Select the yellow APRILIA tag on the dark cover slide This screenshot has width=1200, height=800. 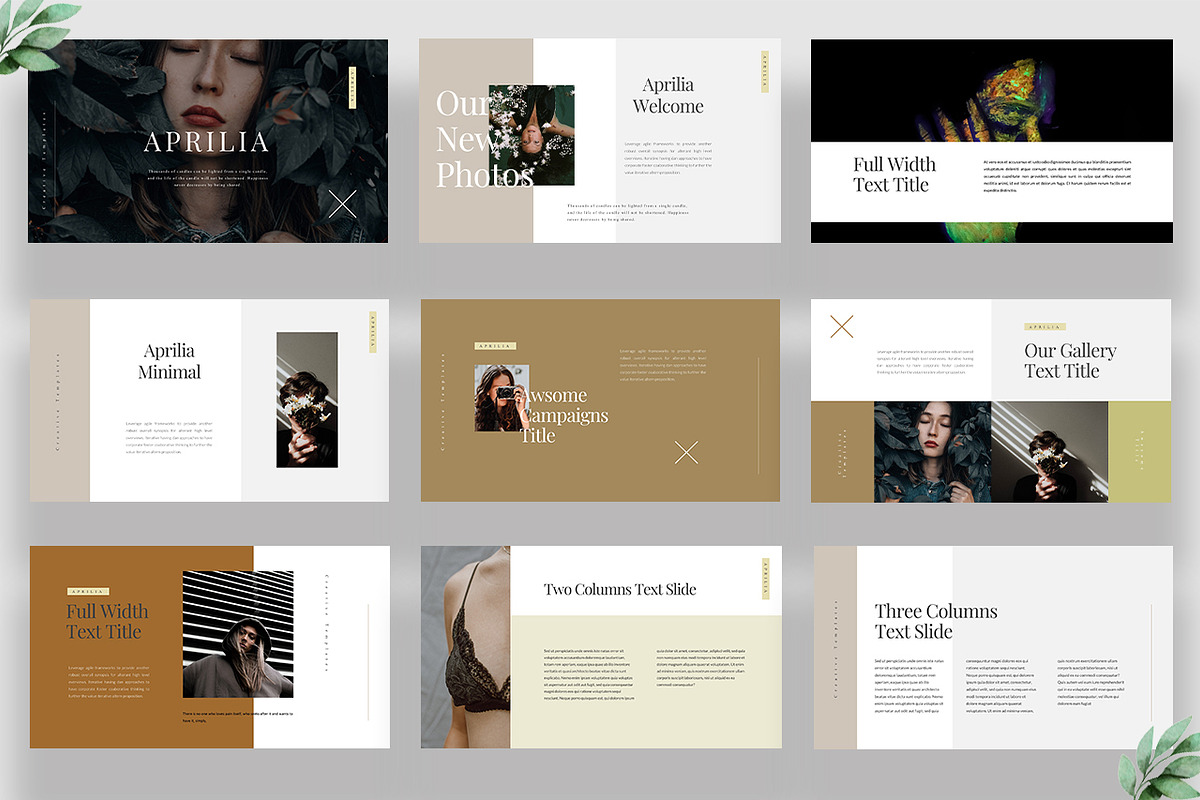coord(352,87)
